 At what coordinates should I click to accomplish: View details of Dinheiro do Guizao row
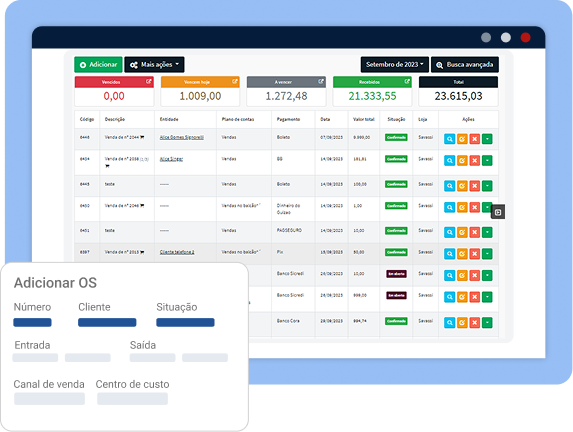pos(449,207)
